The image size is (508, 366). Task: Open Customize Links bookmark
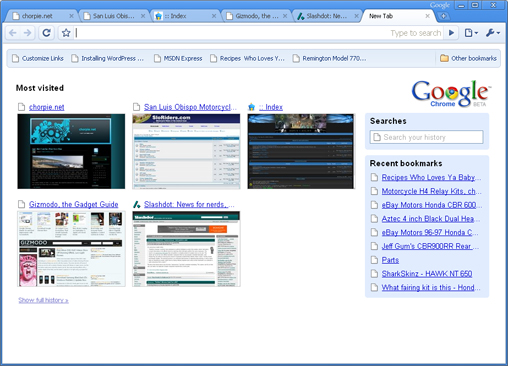38,58
